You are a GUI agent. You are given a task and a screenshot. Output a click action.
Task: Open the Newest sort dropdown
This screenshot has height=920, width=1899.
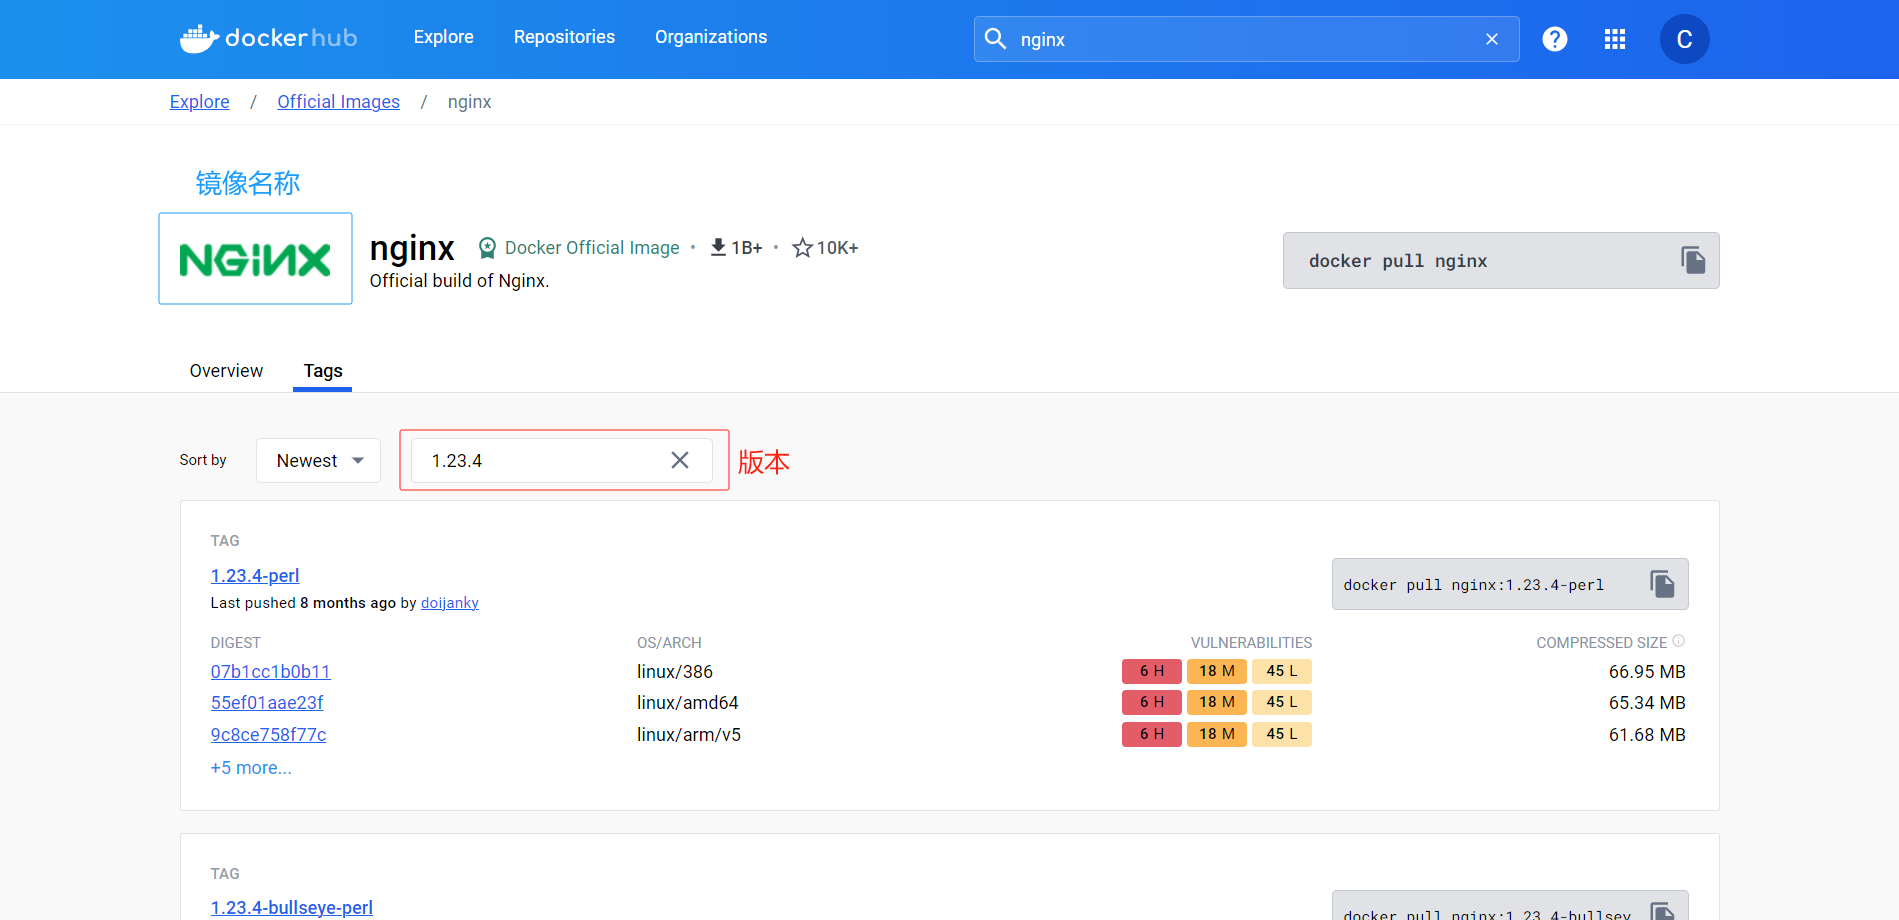318,460
